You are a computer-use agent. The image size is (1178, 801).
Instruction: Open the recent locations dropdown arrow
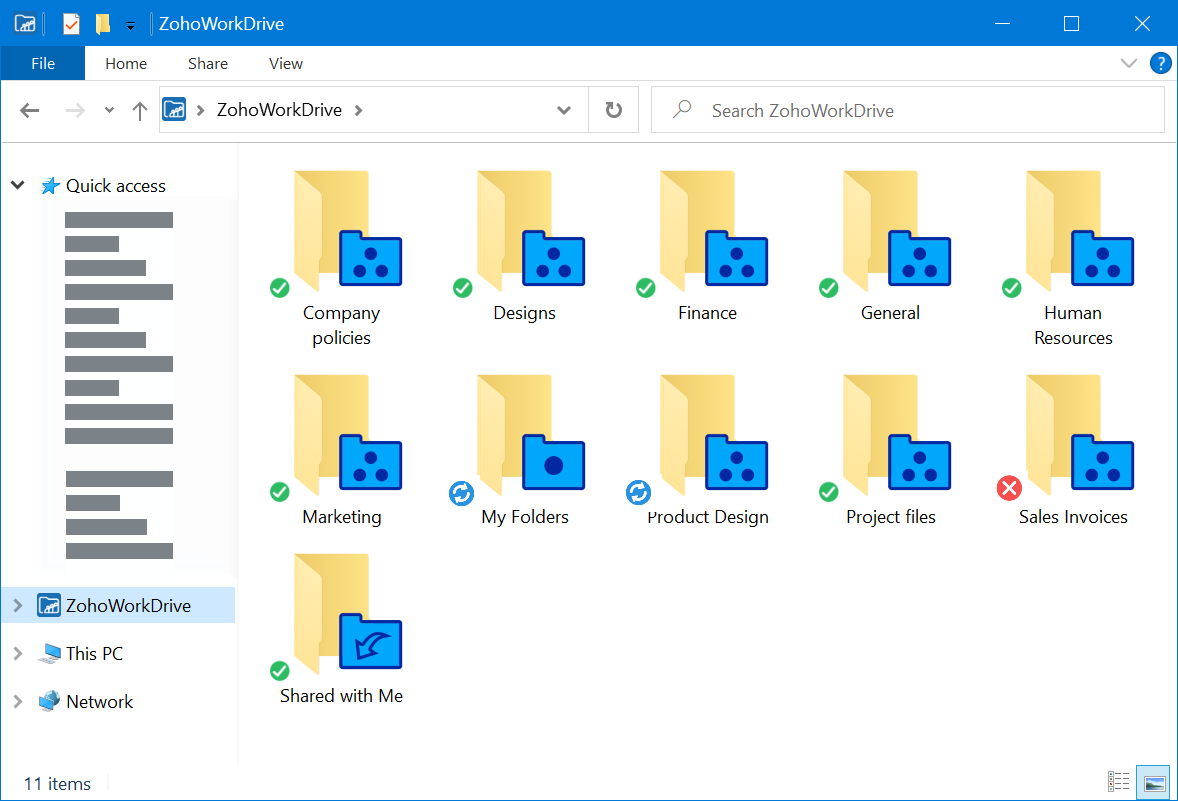[110, 110]
